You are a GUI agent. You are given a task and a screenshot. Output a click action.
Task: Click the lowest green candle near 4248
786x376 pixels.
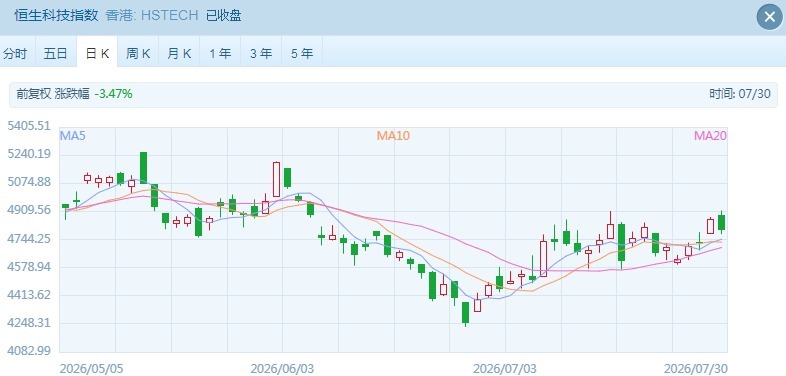[x=466, y=313]
